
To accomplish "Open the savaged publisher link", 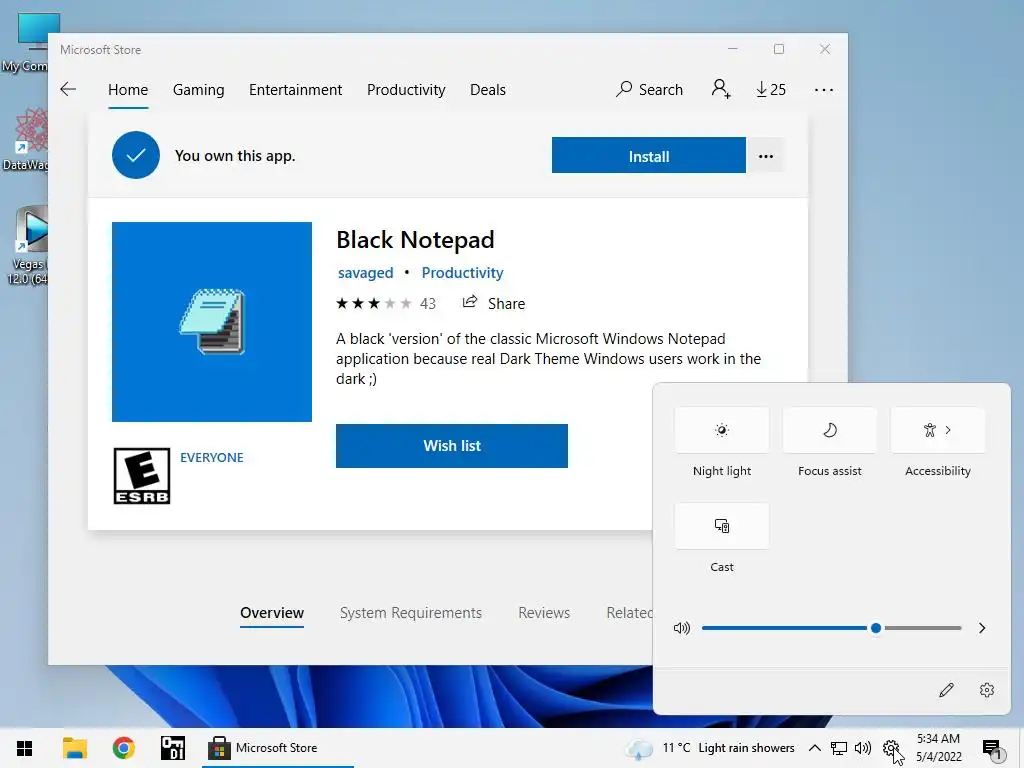I will click(366, 273).
